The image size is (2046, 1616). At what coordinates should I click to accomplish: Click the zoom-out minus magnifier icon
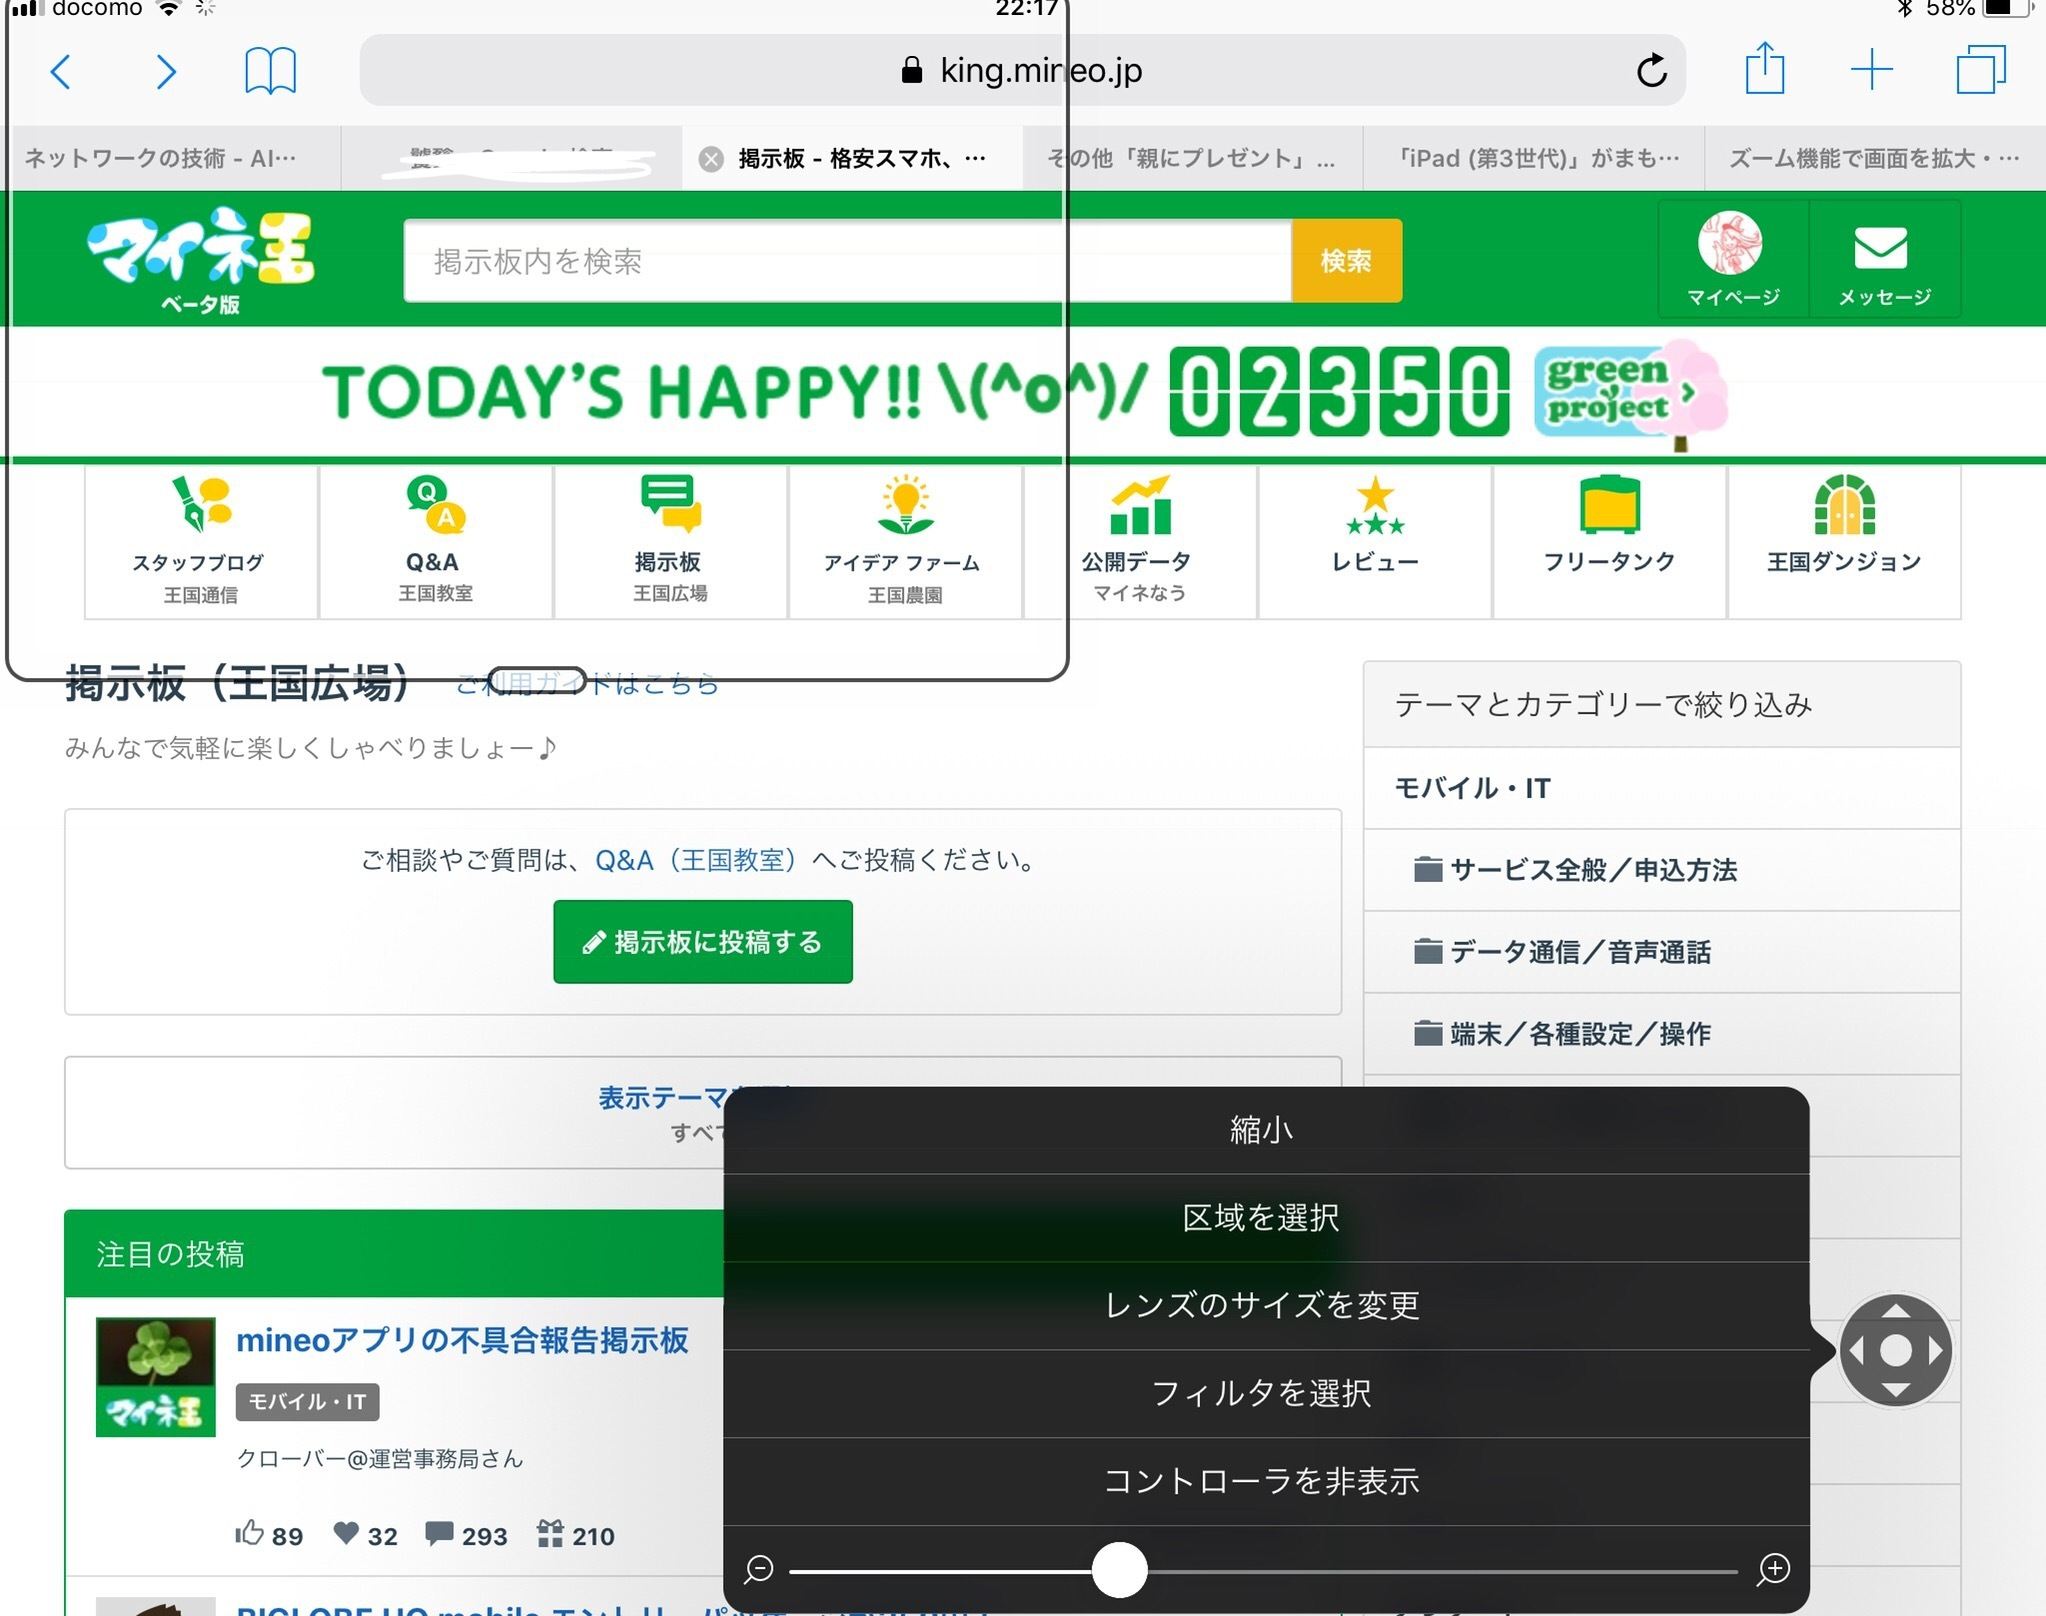coord(759,1569)
